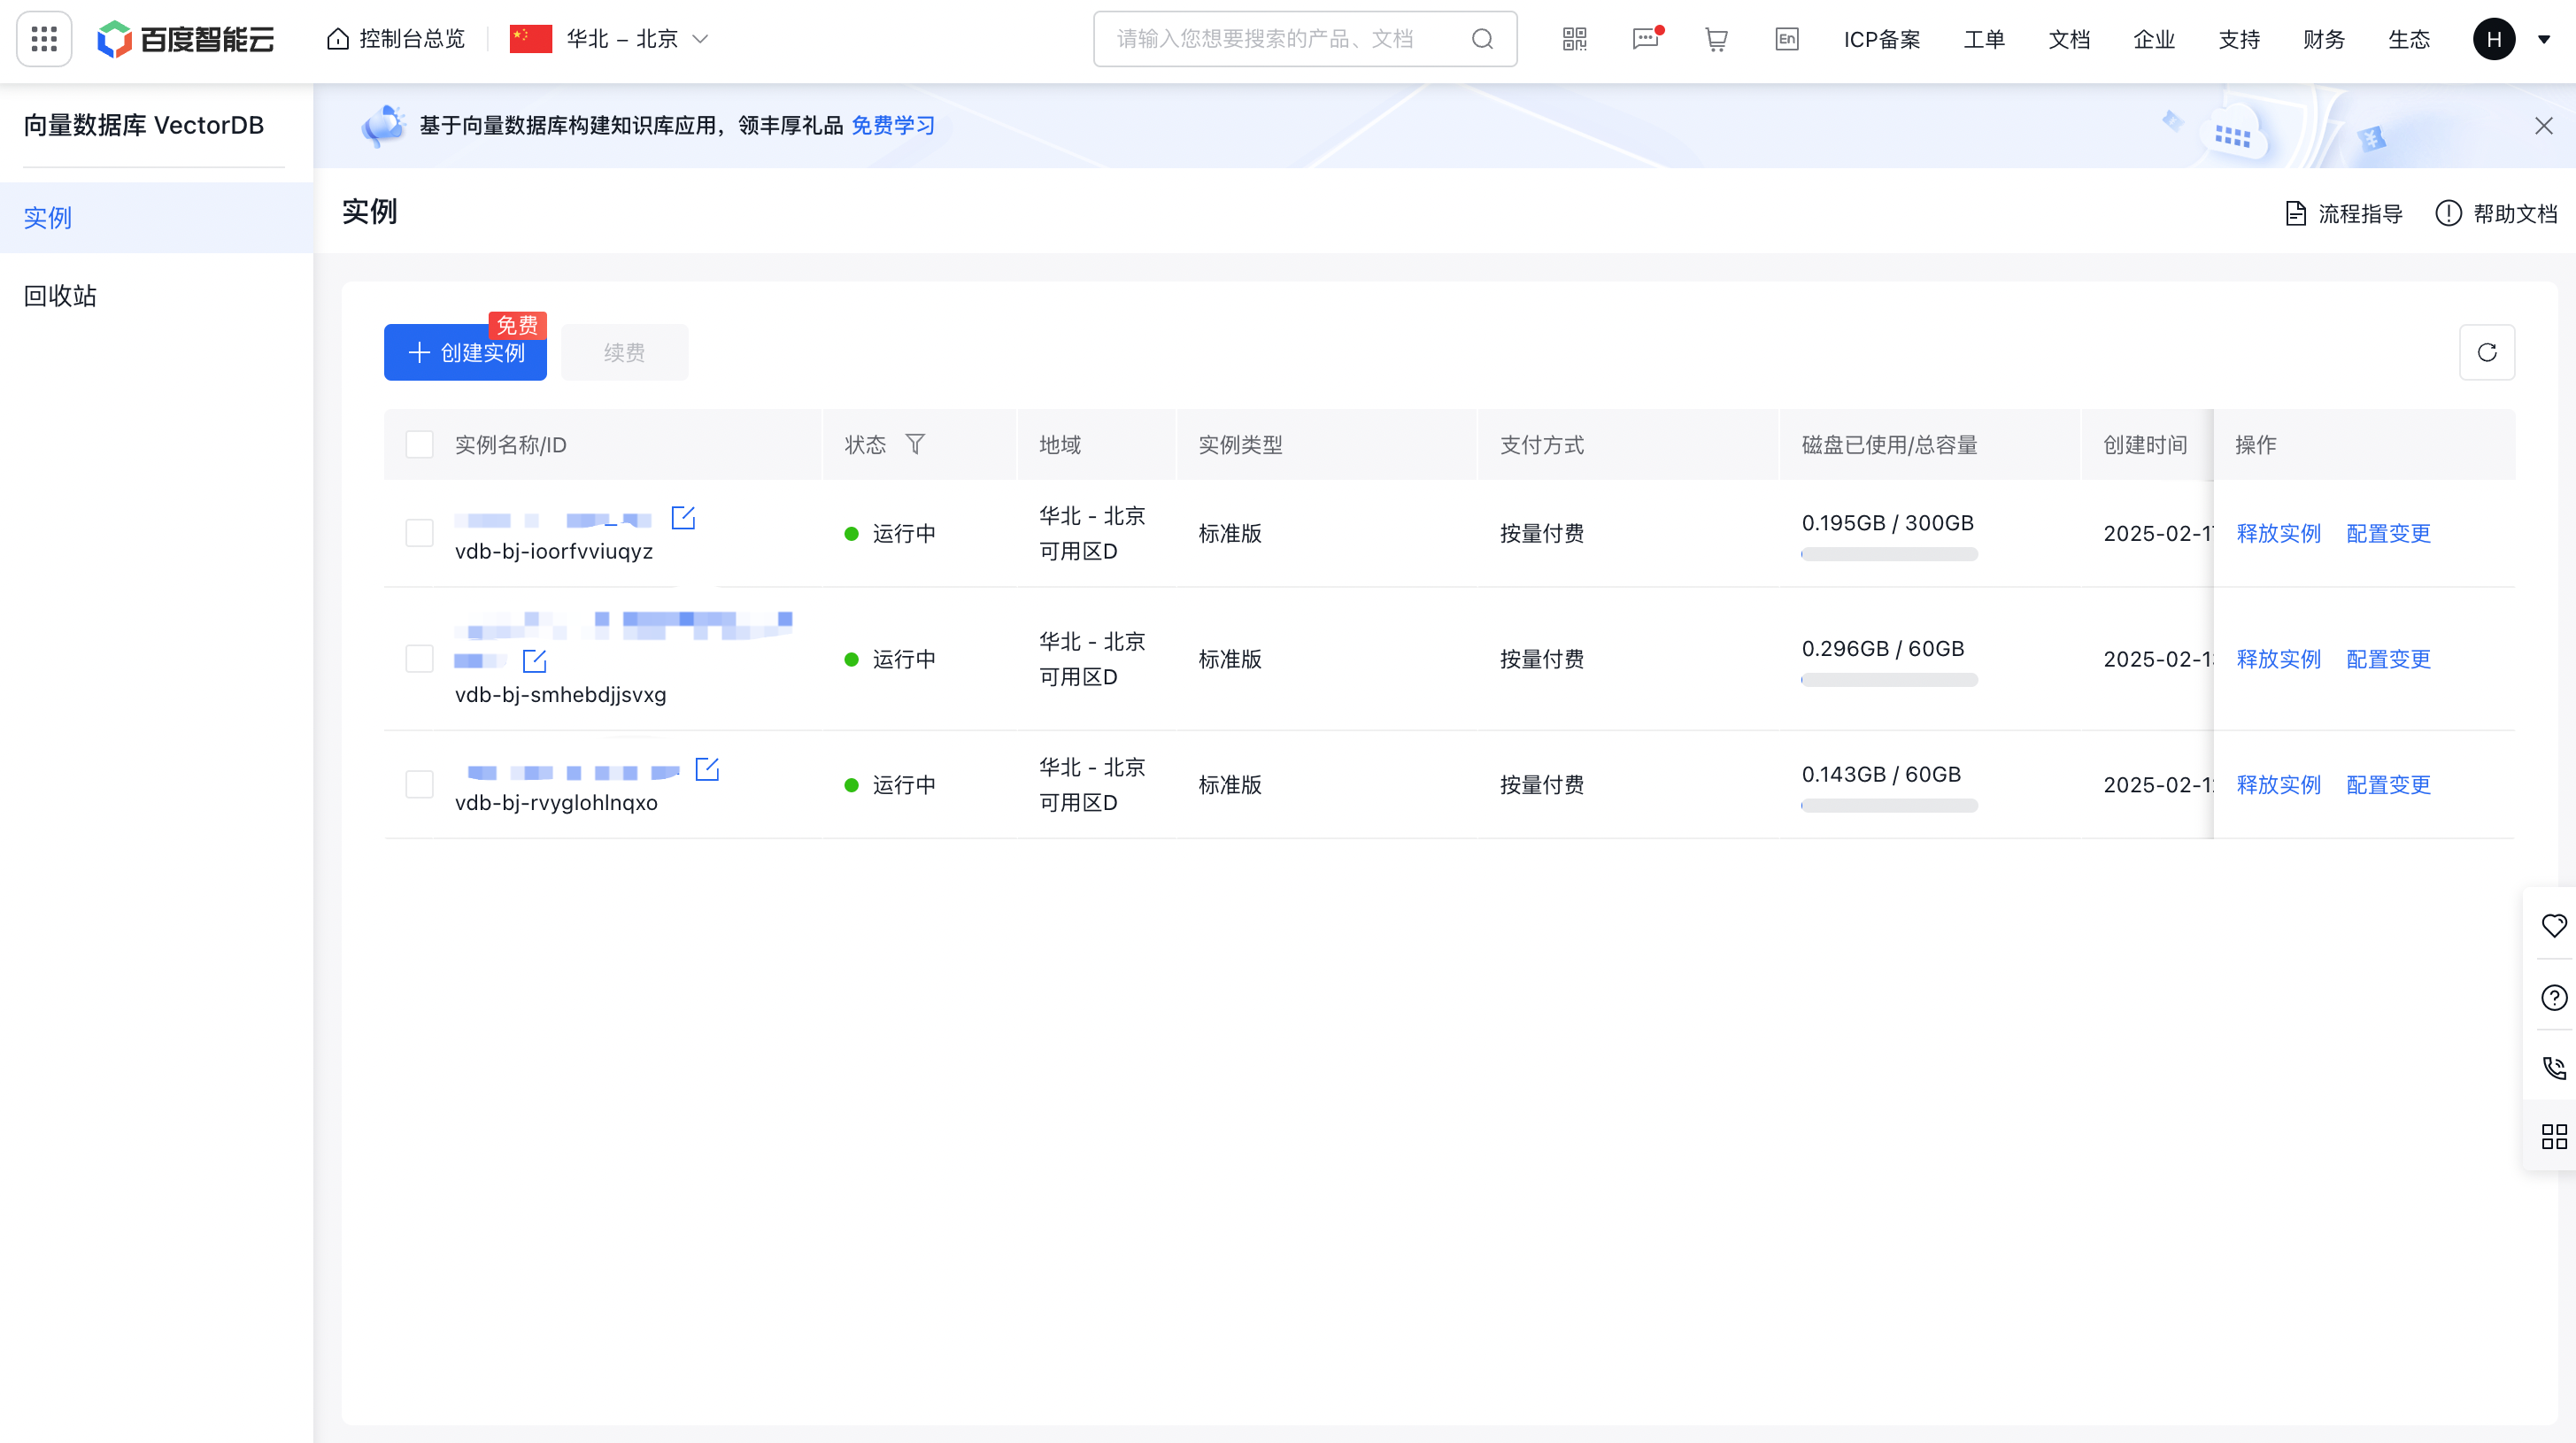Image resolution: width=2576 pixels, height=1443 pixels.
Task: Click disk usage bar for 0.296GB / 60GB
Action: pyautogui.click(x=1889, y=680)
